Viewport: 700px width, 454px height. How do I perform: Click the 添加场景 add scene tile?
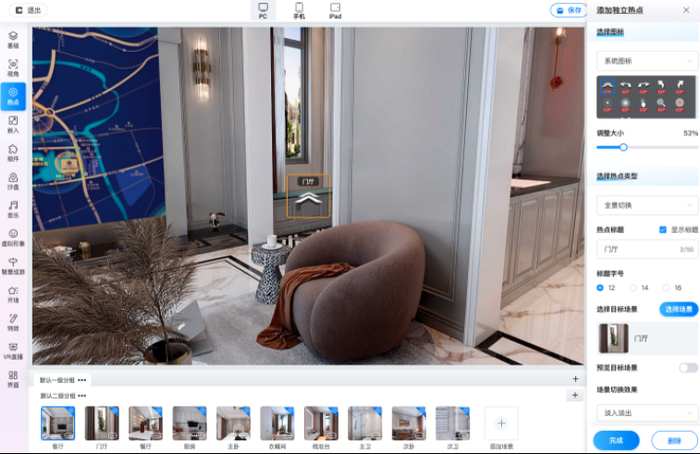[x=501, y=423]
